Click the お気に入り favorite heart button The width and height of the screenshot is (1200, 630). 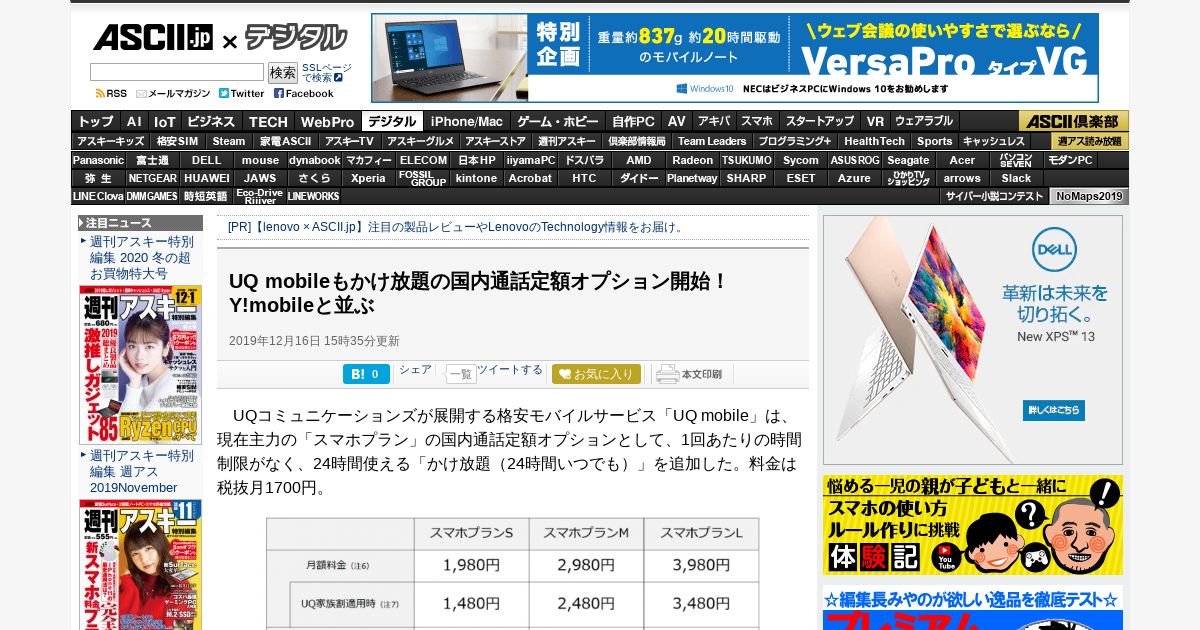coord(596,374)
